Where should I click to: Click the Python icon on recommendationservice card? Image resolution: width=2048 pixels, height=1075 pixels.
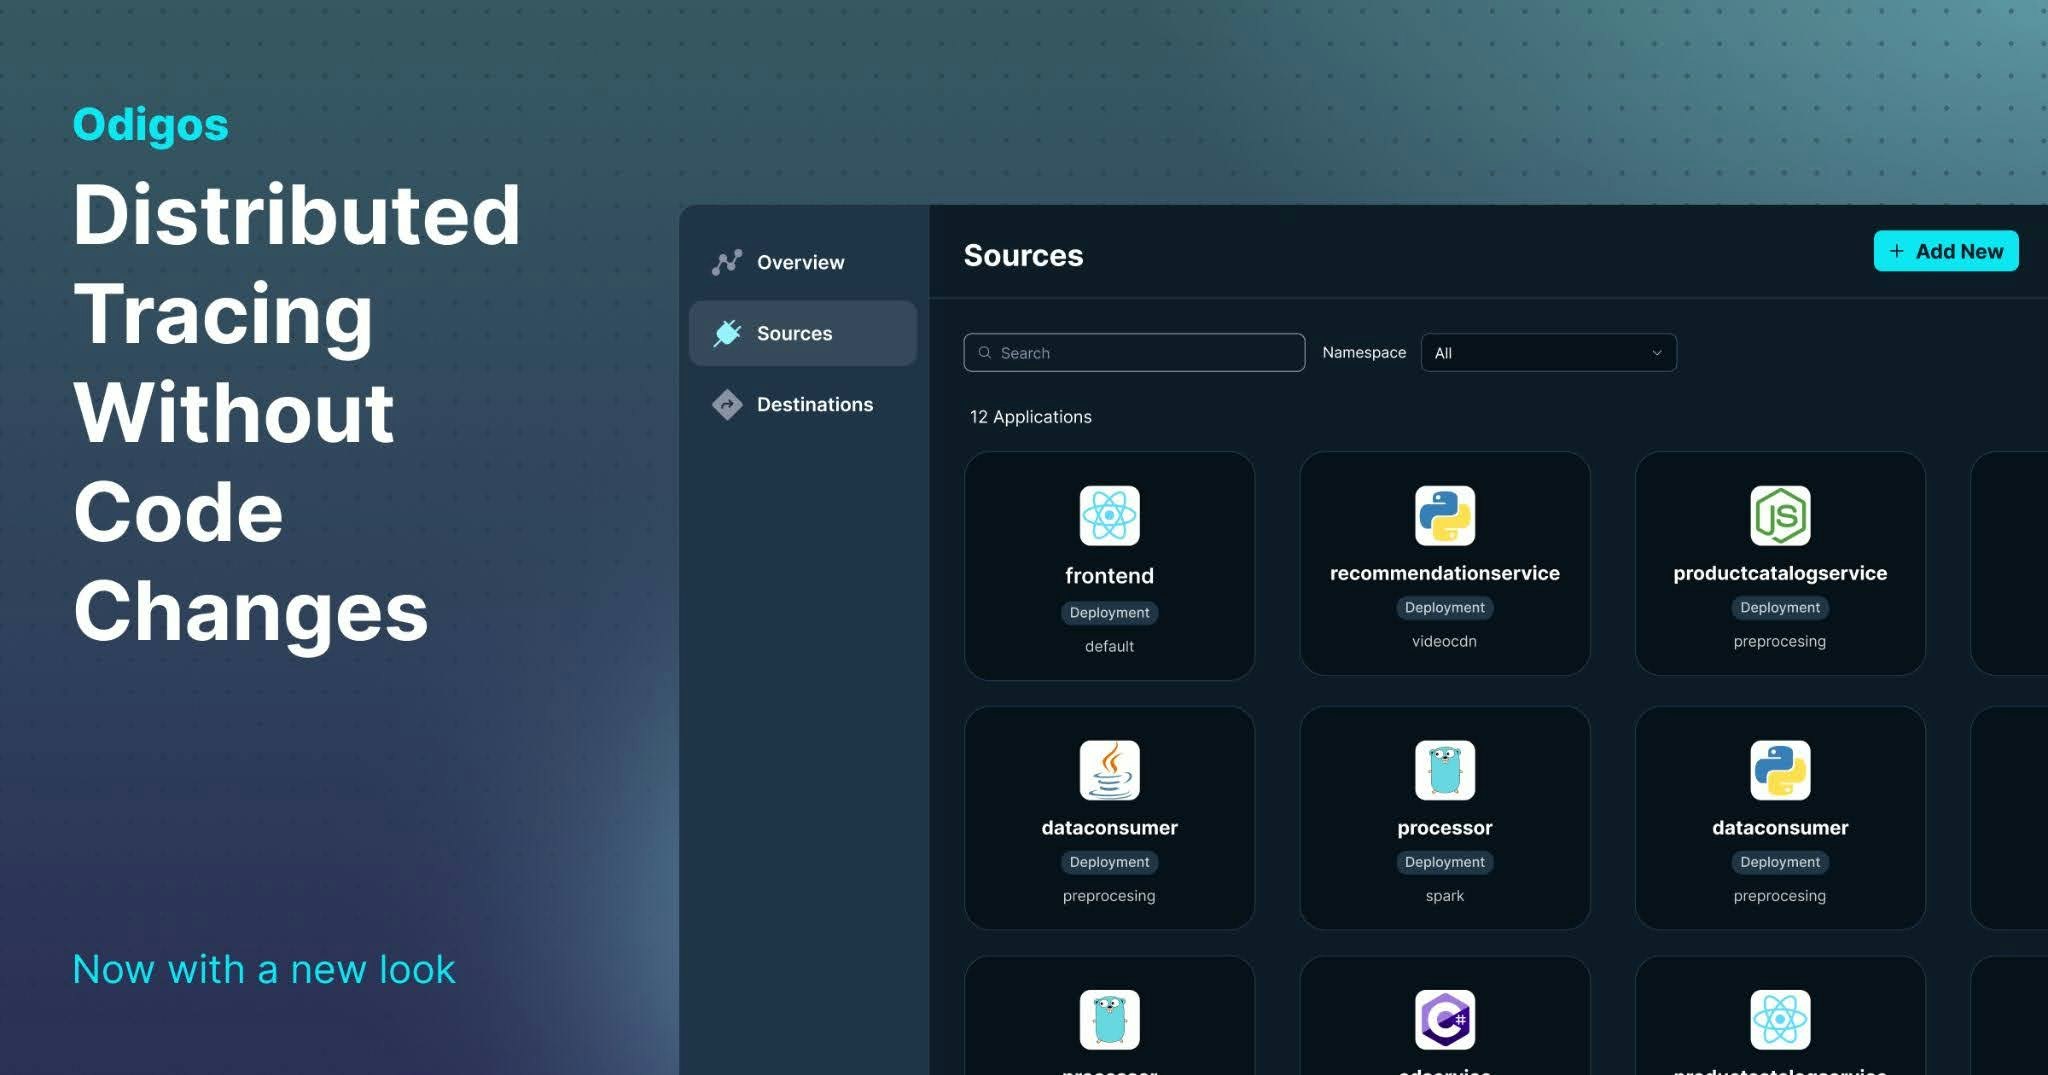pyautogui.click(x=1444, y=516)
